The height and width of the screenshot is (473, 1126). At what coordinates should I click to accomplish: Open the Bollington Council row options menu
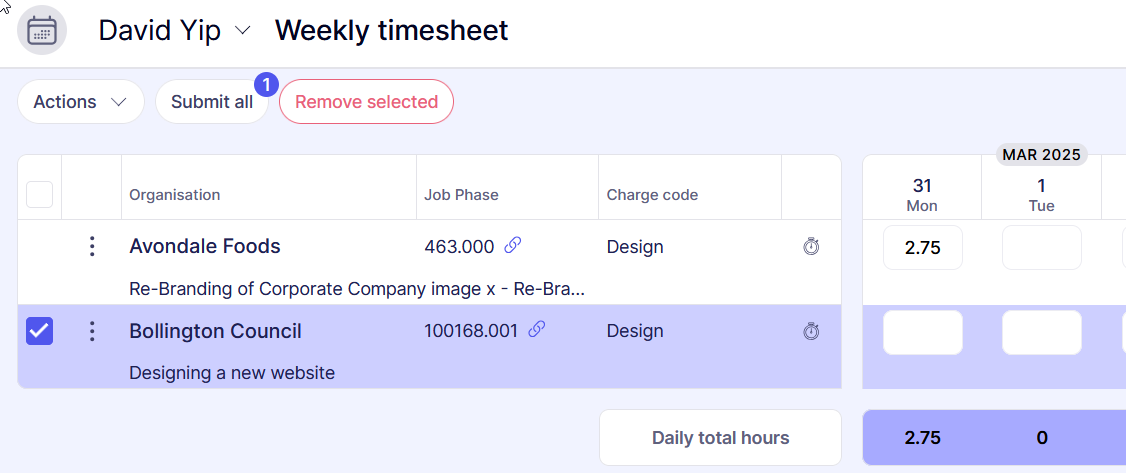pos(92,331)
